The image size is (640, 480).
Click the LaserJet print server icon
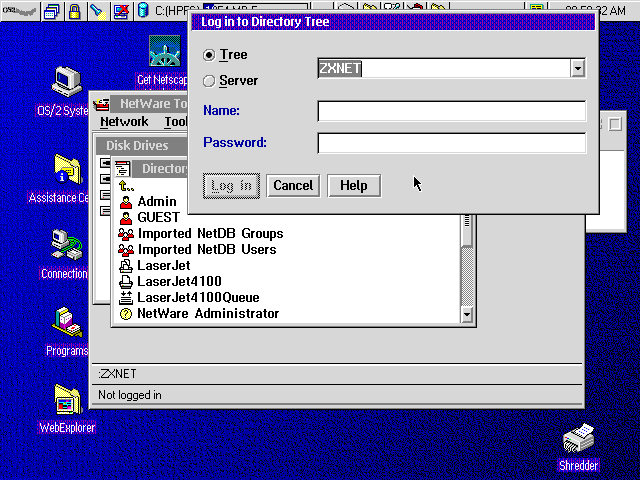point(126,266)
